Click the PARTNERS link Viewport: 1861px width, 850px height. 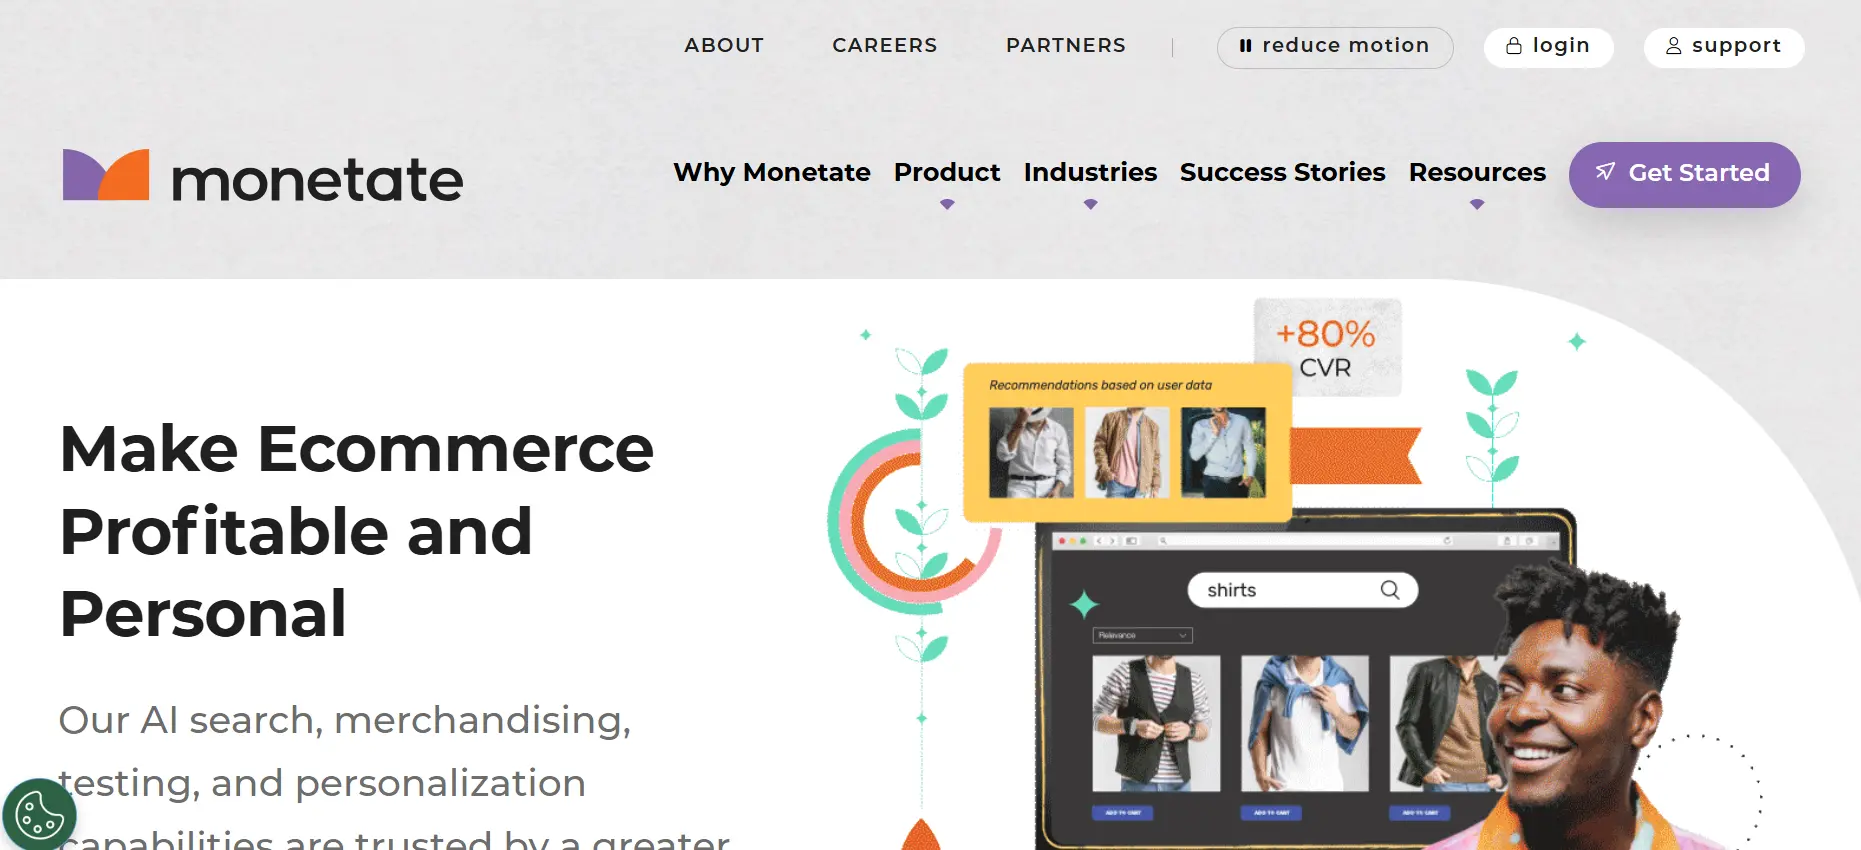tap(1066, 46)
